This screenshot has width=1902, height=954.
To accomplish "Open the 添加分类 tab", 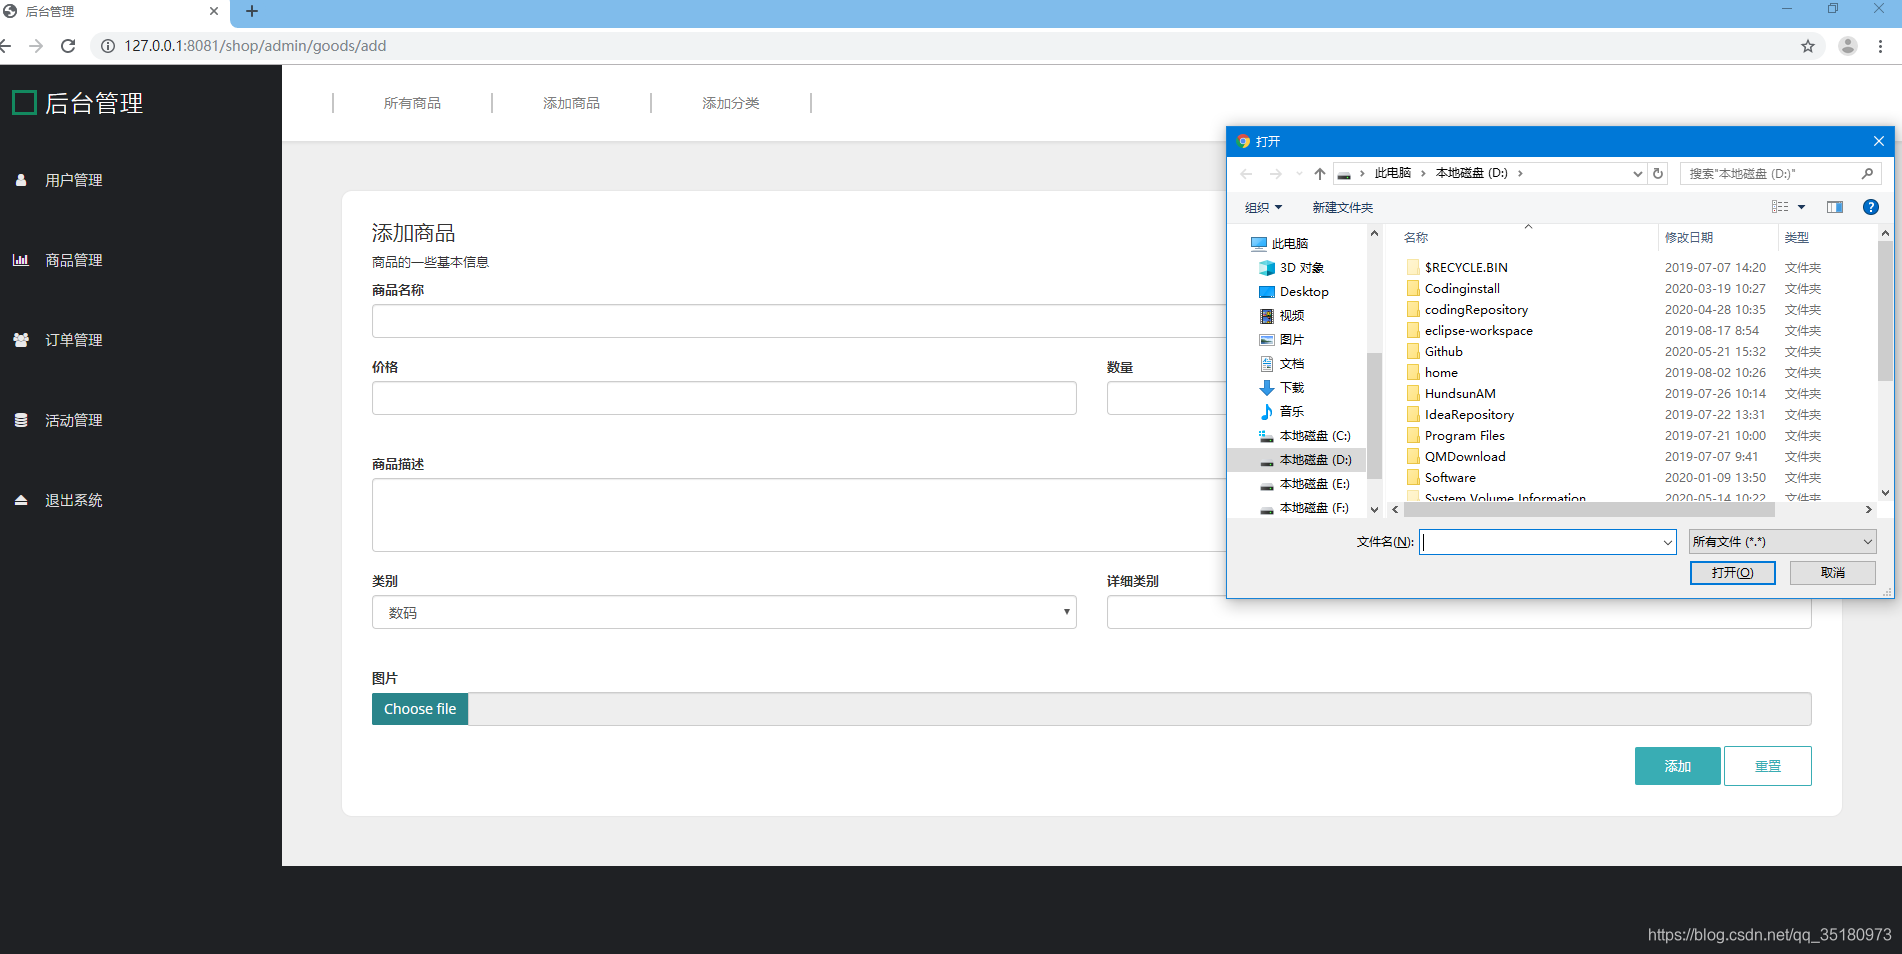I will 731,103.
